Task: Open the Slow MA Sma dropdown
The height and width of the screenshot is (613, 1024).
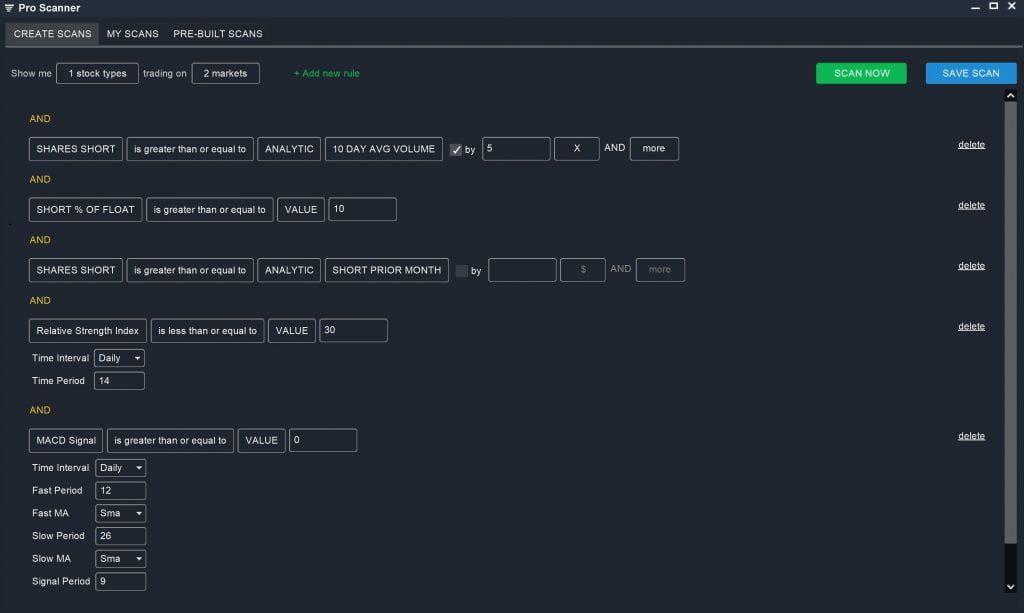Action: tap(121, 558)
